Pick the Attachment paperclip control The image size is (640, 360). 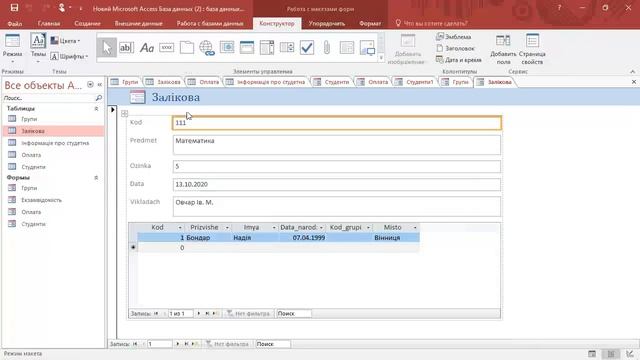327,48
